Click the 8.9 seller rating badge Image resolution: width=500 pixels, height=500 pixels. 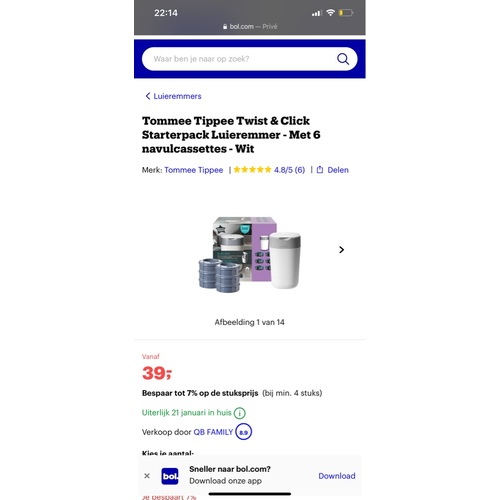(244, 432)
